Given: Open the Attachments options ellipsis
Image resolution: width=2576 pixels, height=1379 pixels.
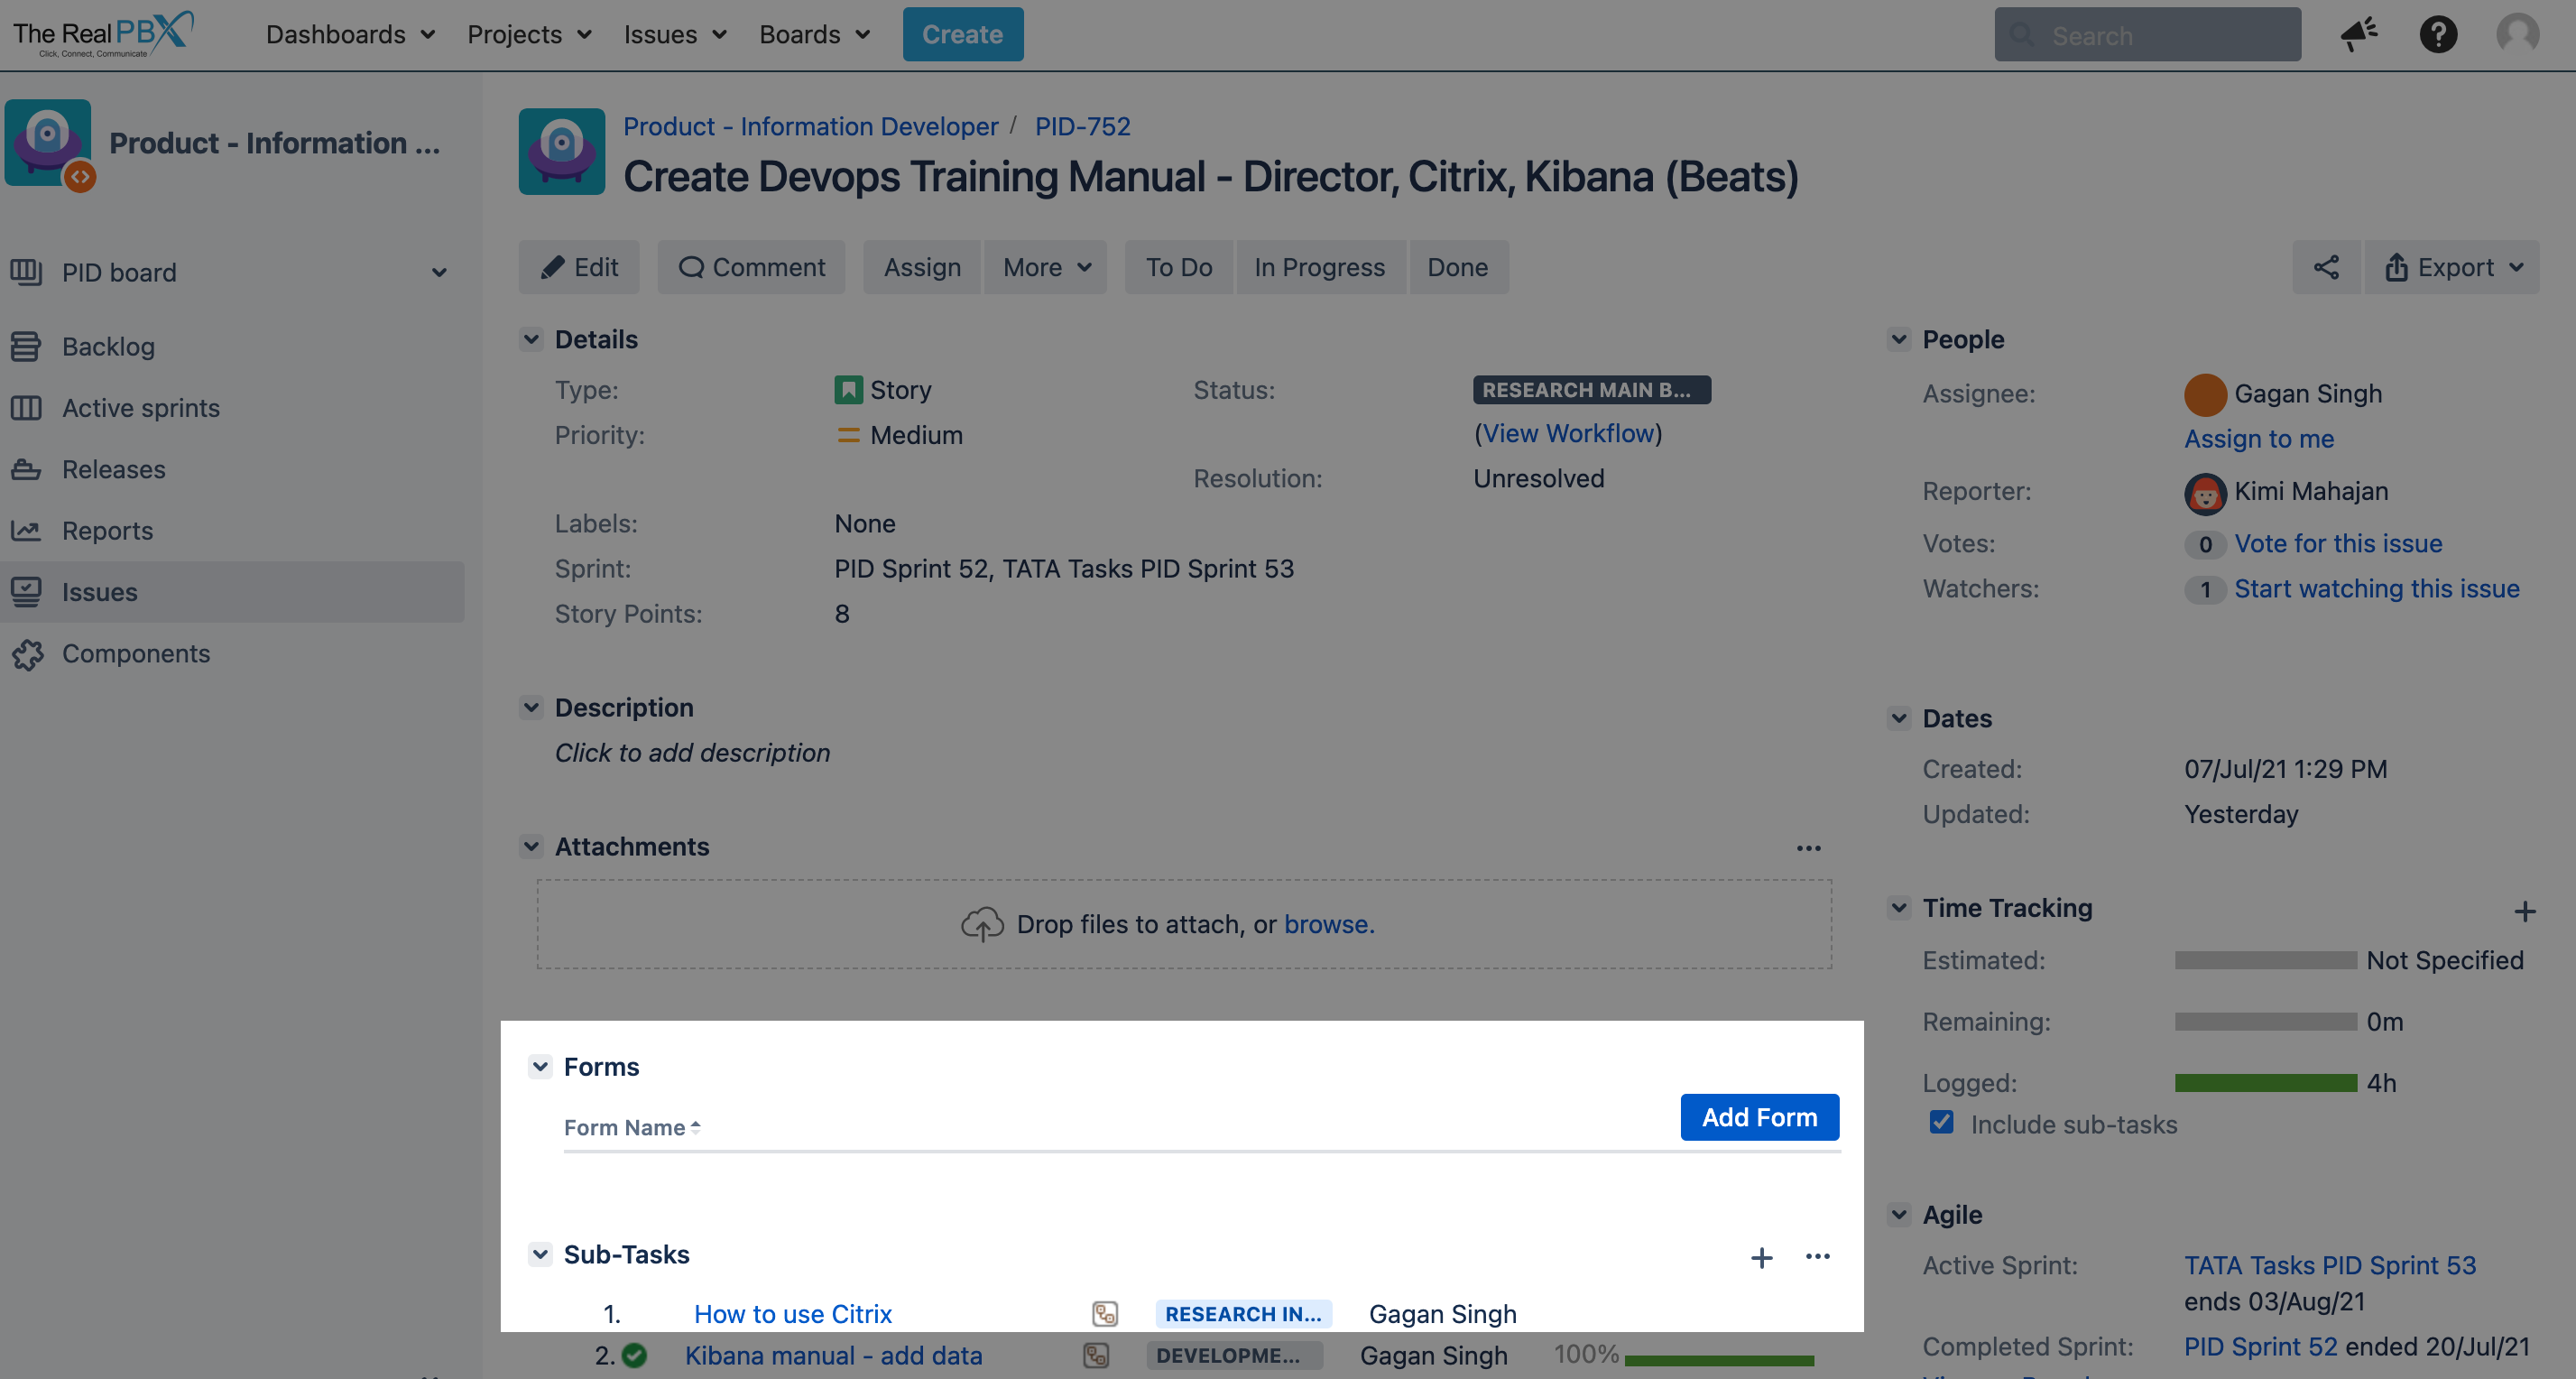Looking at the screenshot, I should pos(1809,848).
